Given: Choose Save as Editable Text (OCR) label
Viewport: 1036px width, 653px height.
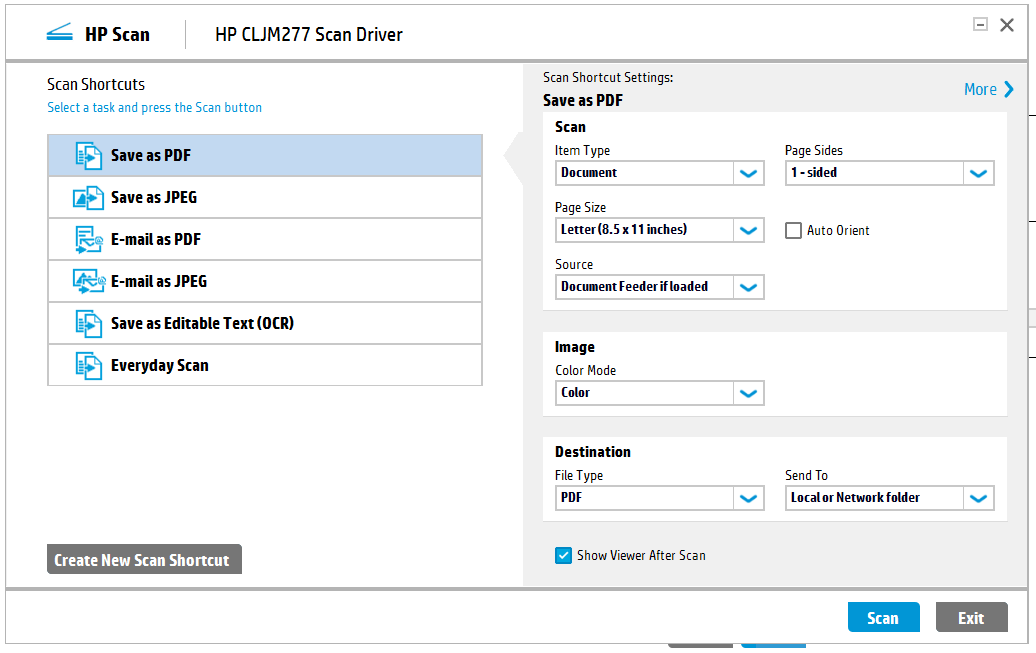Looking at the screenshot, I should tap(202, 324).
